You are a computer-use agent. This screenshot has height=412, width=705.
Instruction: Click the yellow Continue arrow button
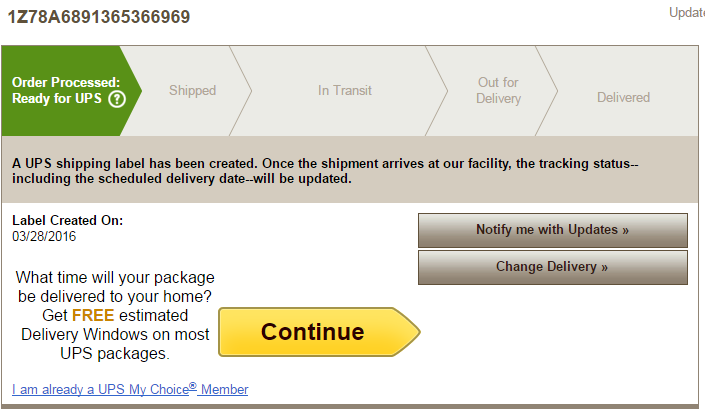[x=319, y=332]
